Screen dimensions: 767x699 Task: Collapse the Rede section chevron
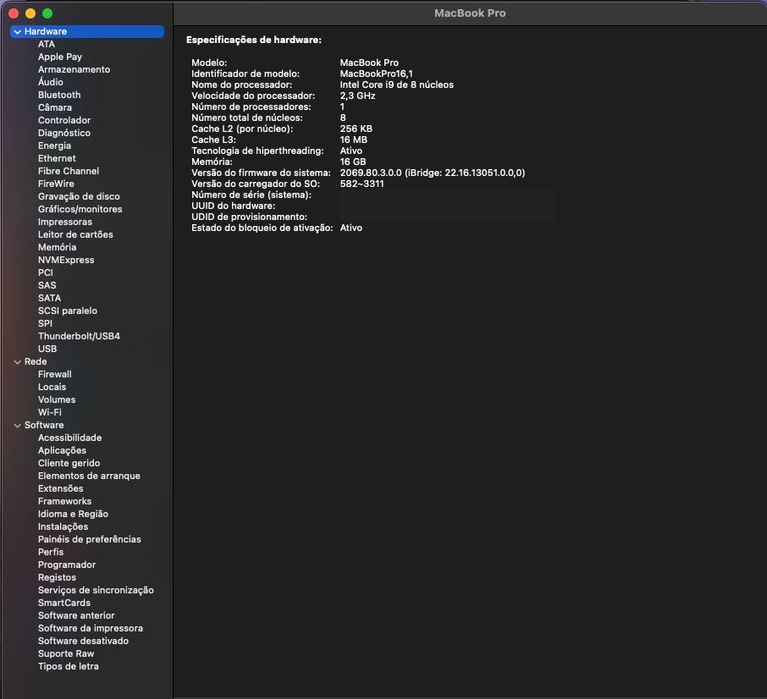coord(18,362)
